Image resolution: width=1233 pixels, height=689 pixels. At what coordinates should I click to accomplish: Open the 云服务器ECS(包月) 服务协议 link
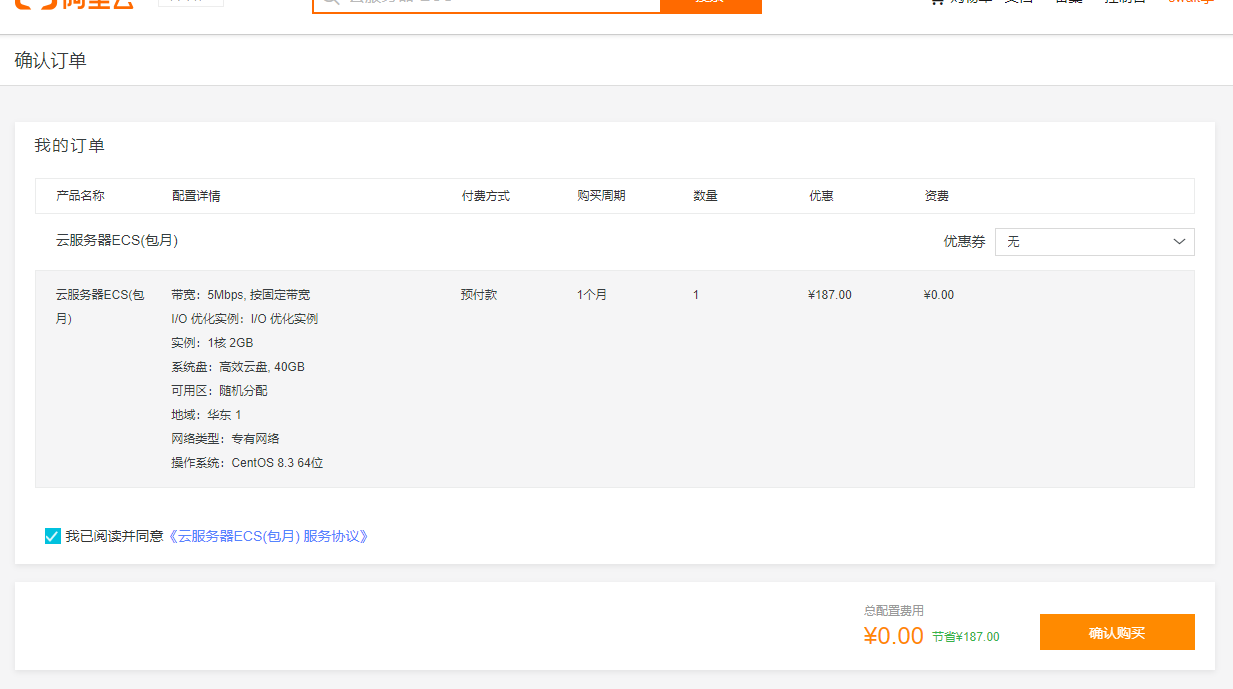coord(268,536)
